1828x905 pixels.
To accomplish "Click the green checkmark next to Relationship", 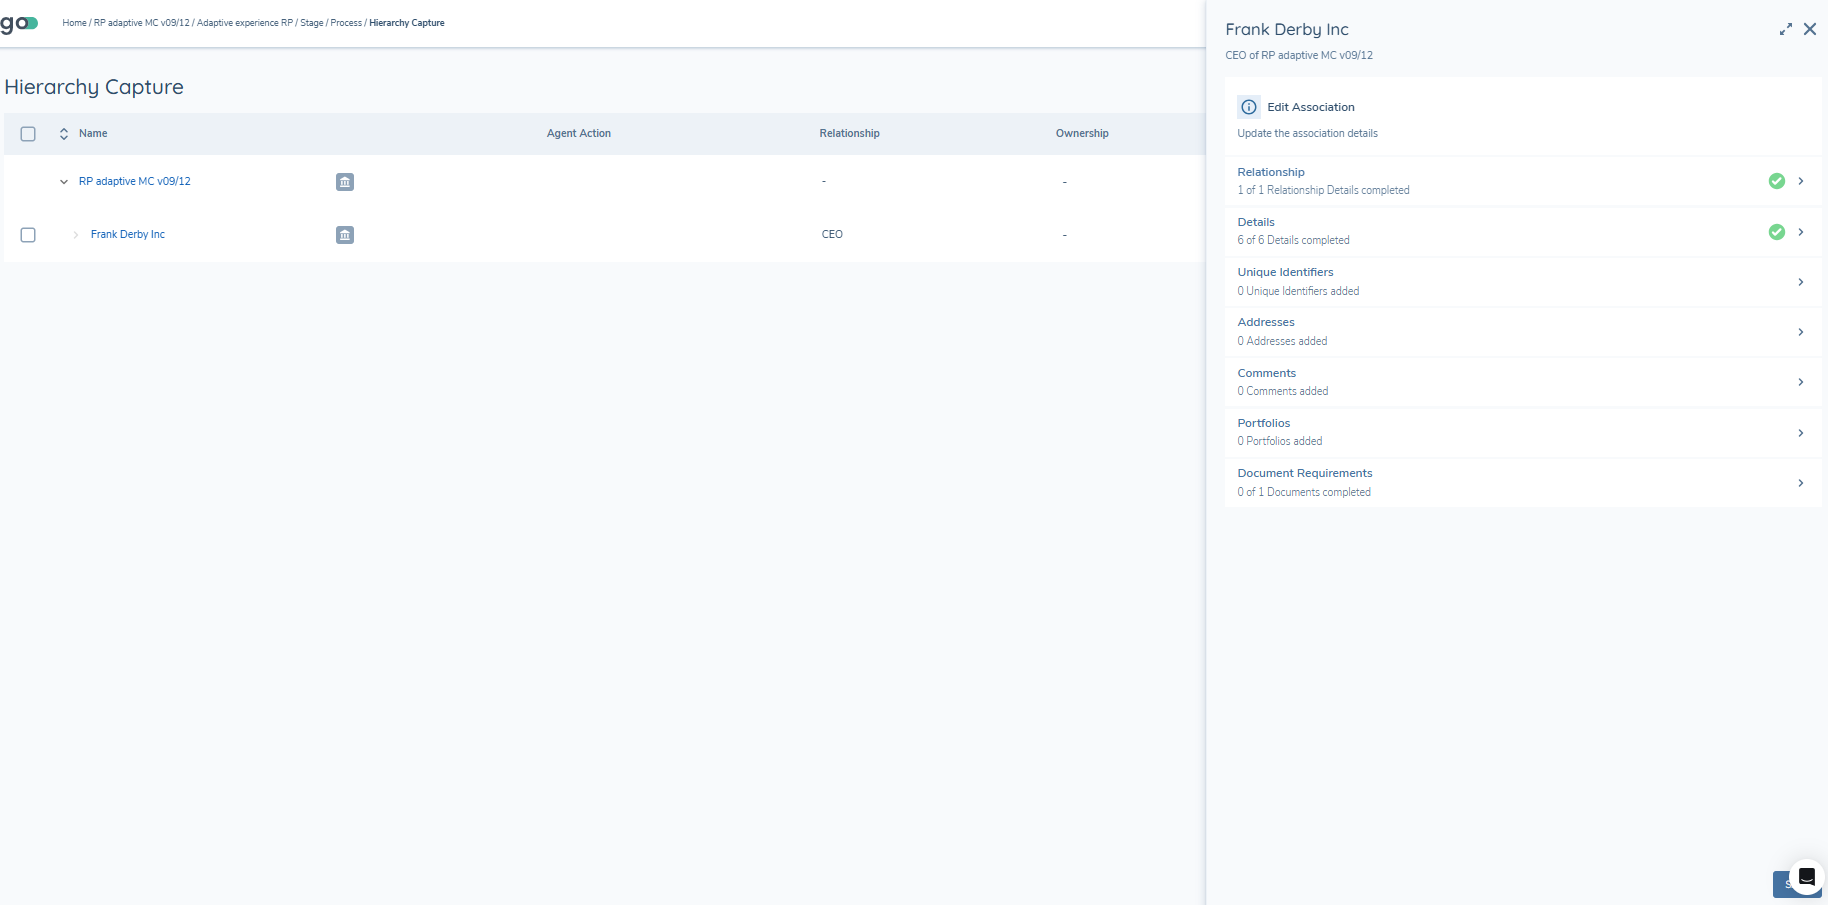I will [x=1776, y=181].
